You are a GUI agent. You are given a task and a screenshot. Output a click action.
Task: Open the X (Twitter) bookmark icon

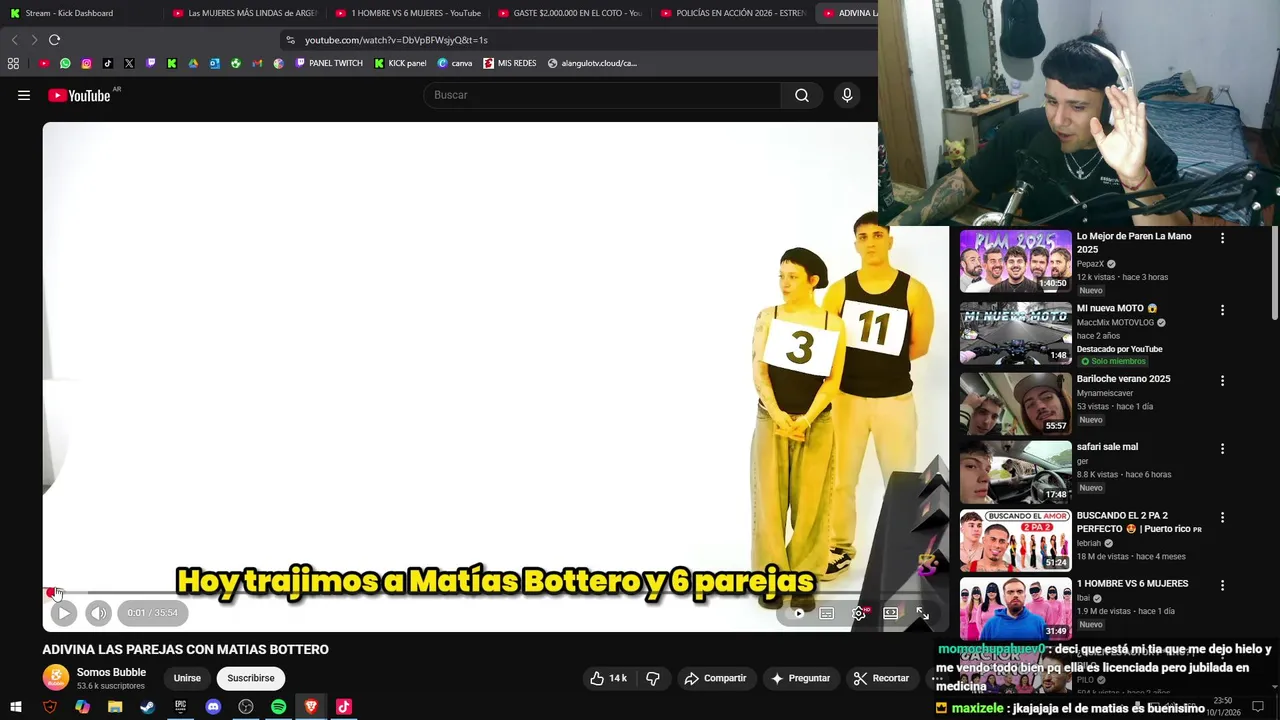(129, 63)
